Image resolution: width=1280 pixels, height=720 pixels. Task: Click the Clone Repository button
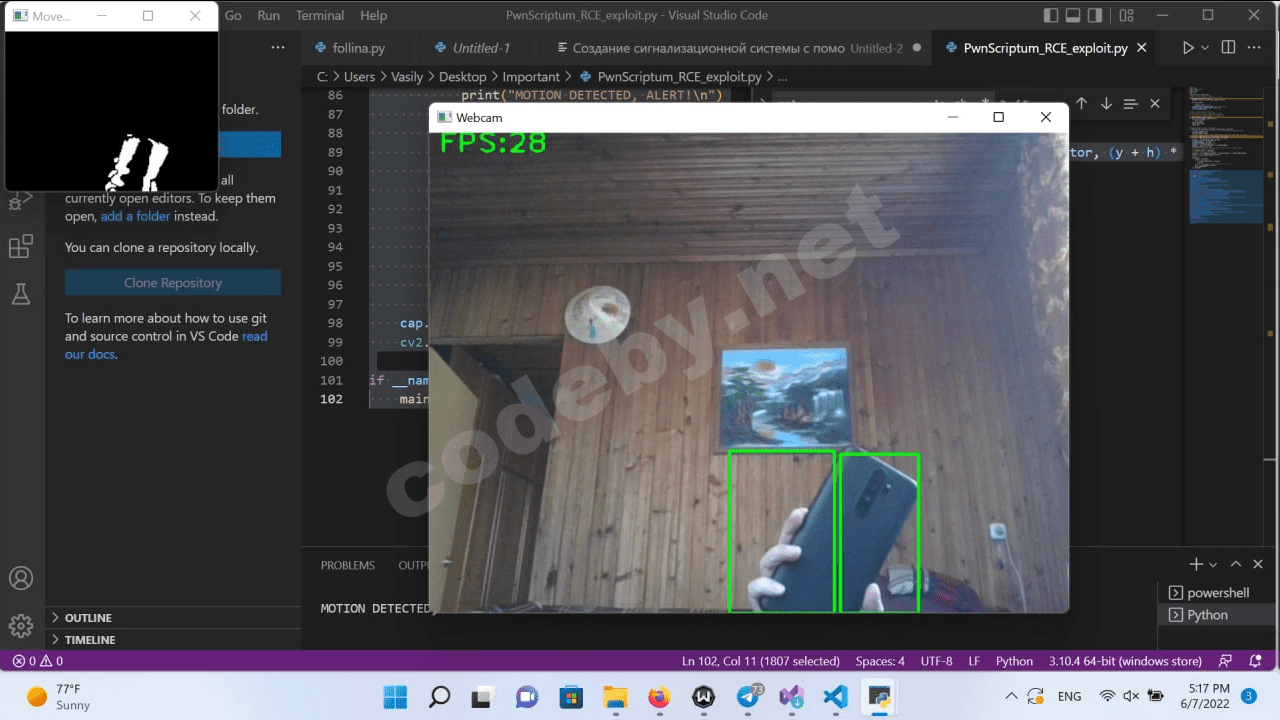pyautogui.click(x=173, y=283)
